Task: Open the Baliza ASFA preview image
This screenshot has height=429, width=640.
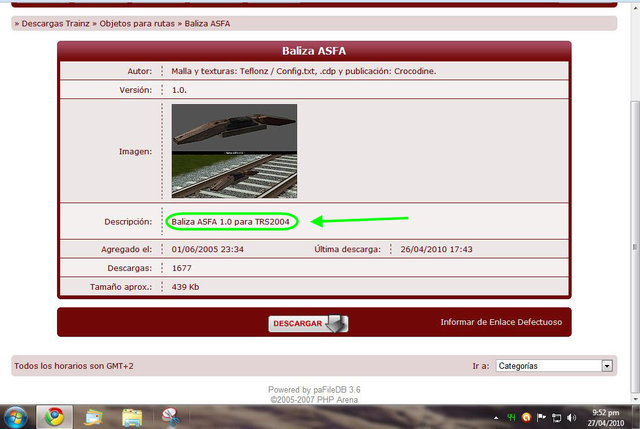Action: point(234,151)
